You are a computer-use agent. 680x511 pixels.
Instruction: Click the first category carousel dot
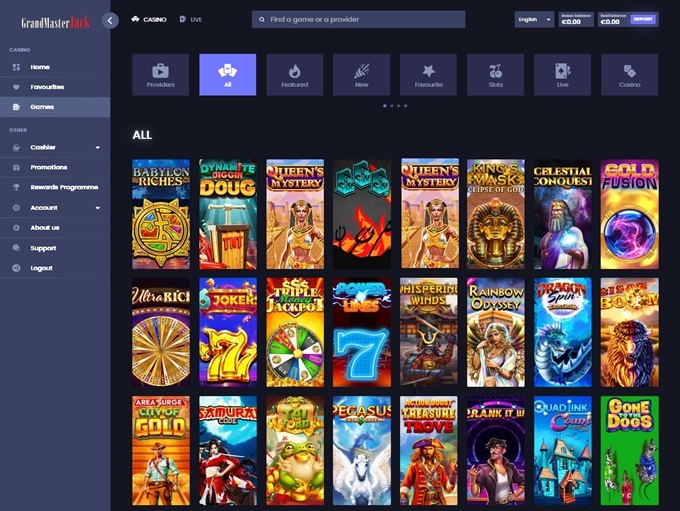tap(385, 105)
